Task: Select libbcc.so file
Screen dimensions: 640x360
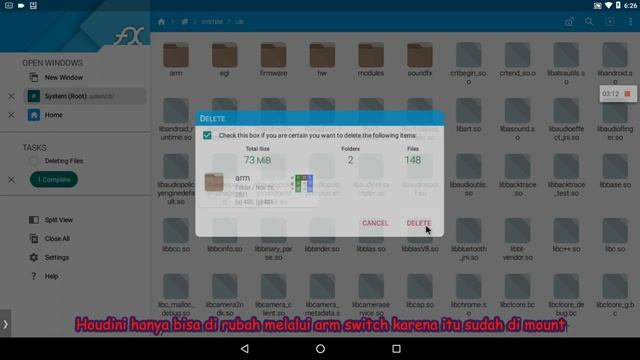Action: tap(176, 235)
